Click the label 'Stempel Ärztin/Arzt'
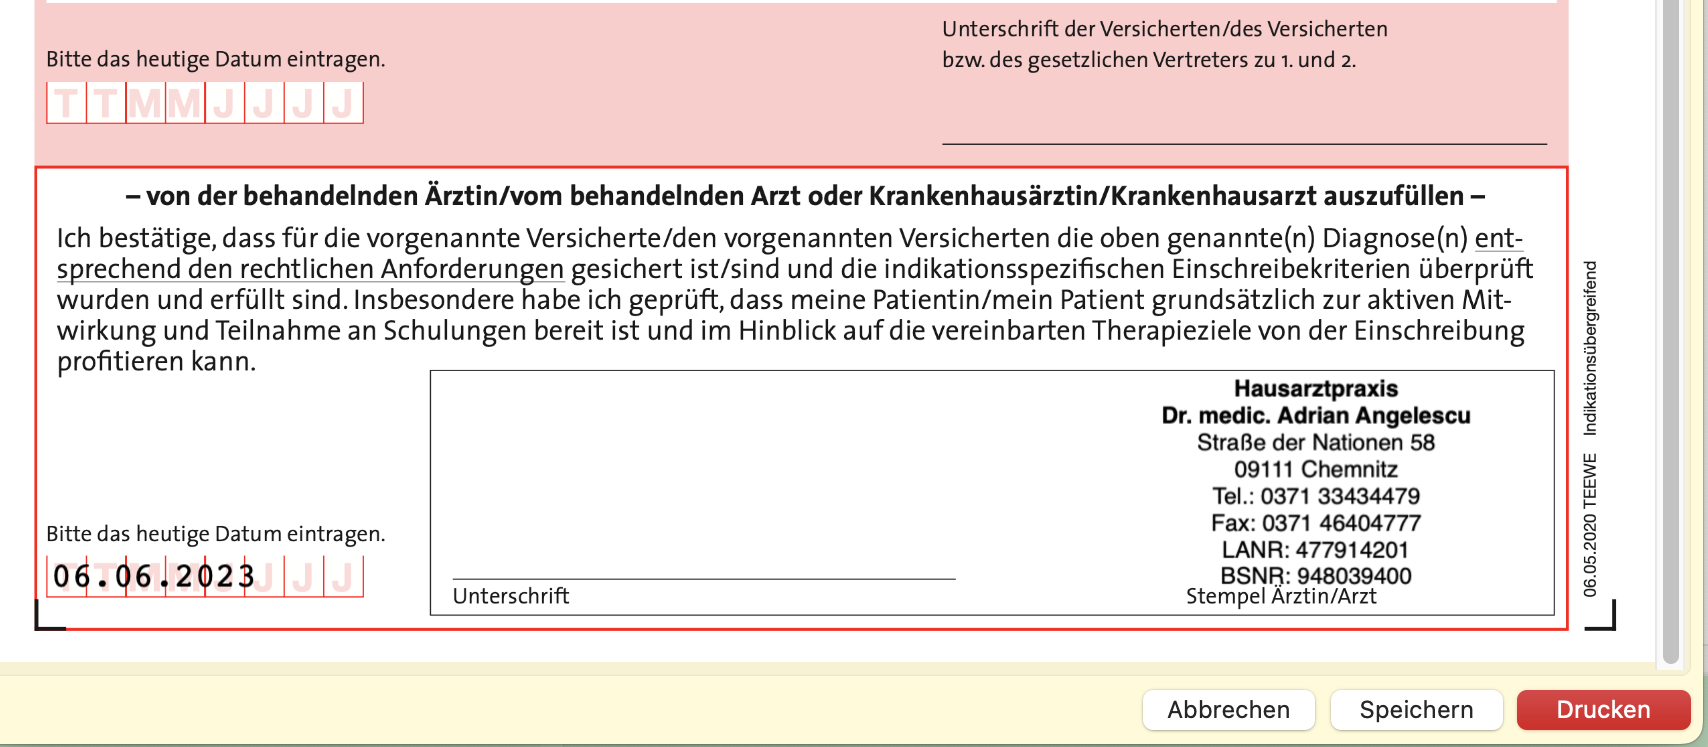Screen dimensions: 1708x747 point(1281,597)
